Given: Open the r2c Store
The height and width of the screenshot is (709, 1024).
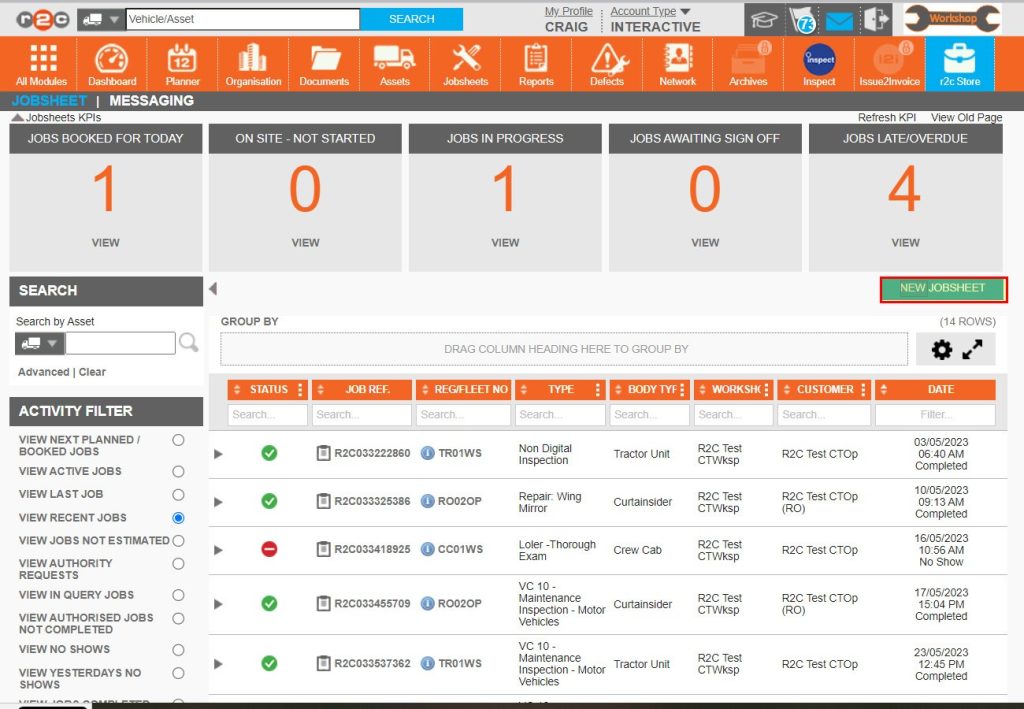Looking at the screenshot, I should pyautogui.click(x=959, y=63).
